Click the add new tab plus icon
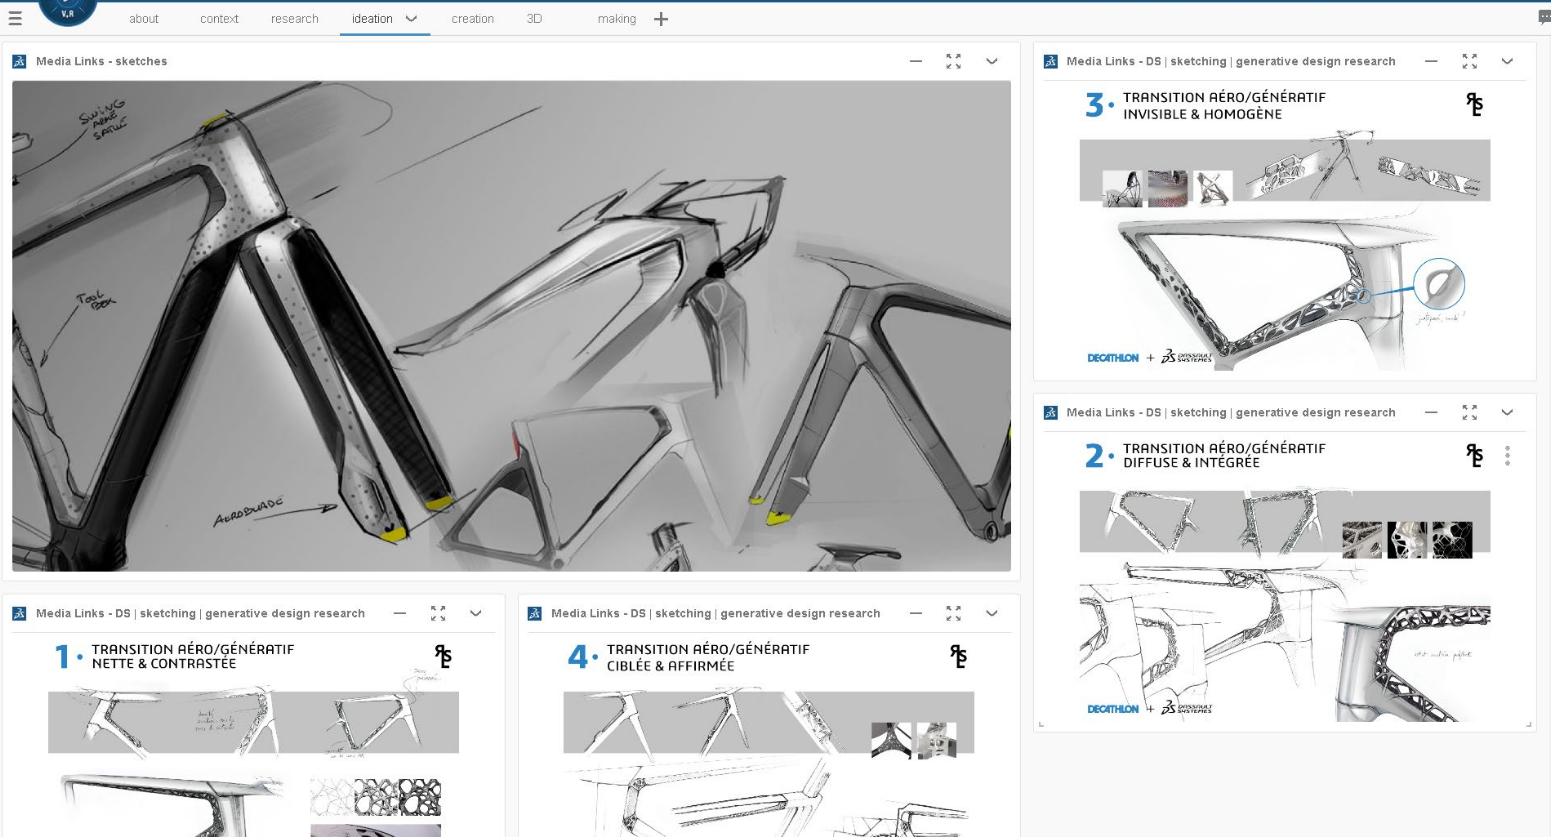Viewport: 1551px width, 837px height. tap(661, 19)
